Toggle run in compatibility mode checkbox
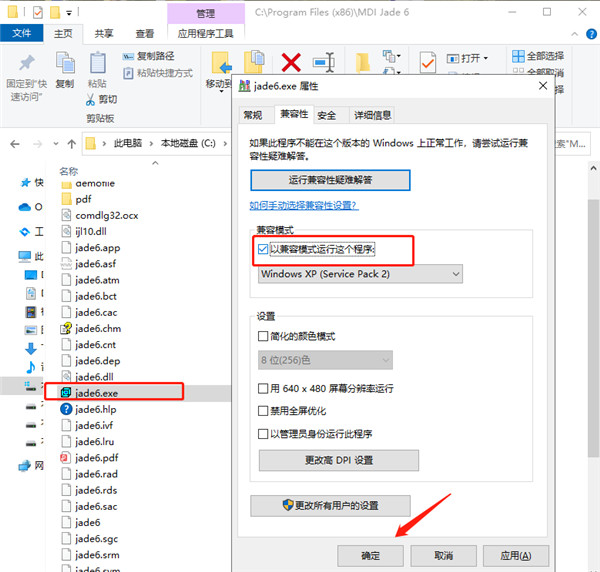The height and width of the screenshot is (572, 600). coord(262,249)
